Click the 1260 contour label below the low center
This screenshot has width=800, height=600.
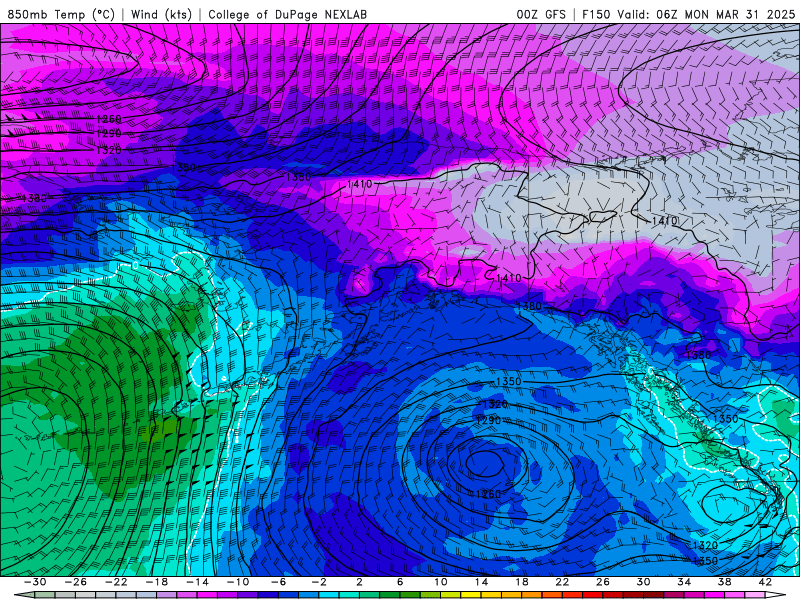(x=488, y=494)
